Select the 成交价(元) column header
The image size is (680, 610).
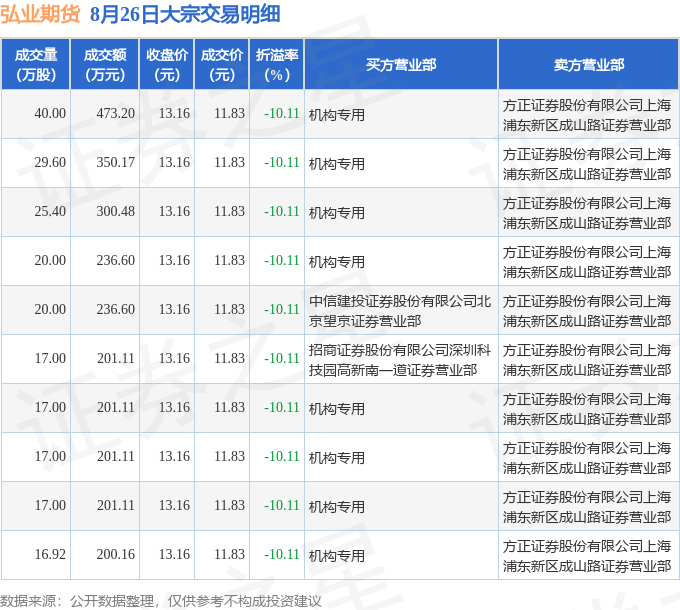(x=222, y=65)
